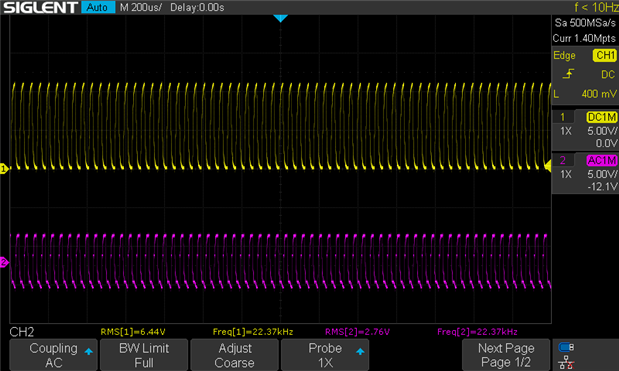Select the magenta channel 2 ground marker

coord(4,262)
